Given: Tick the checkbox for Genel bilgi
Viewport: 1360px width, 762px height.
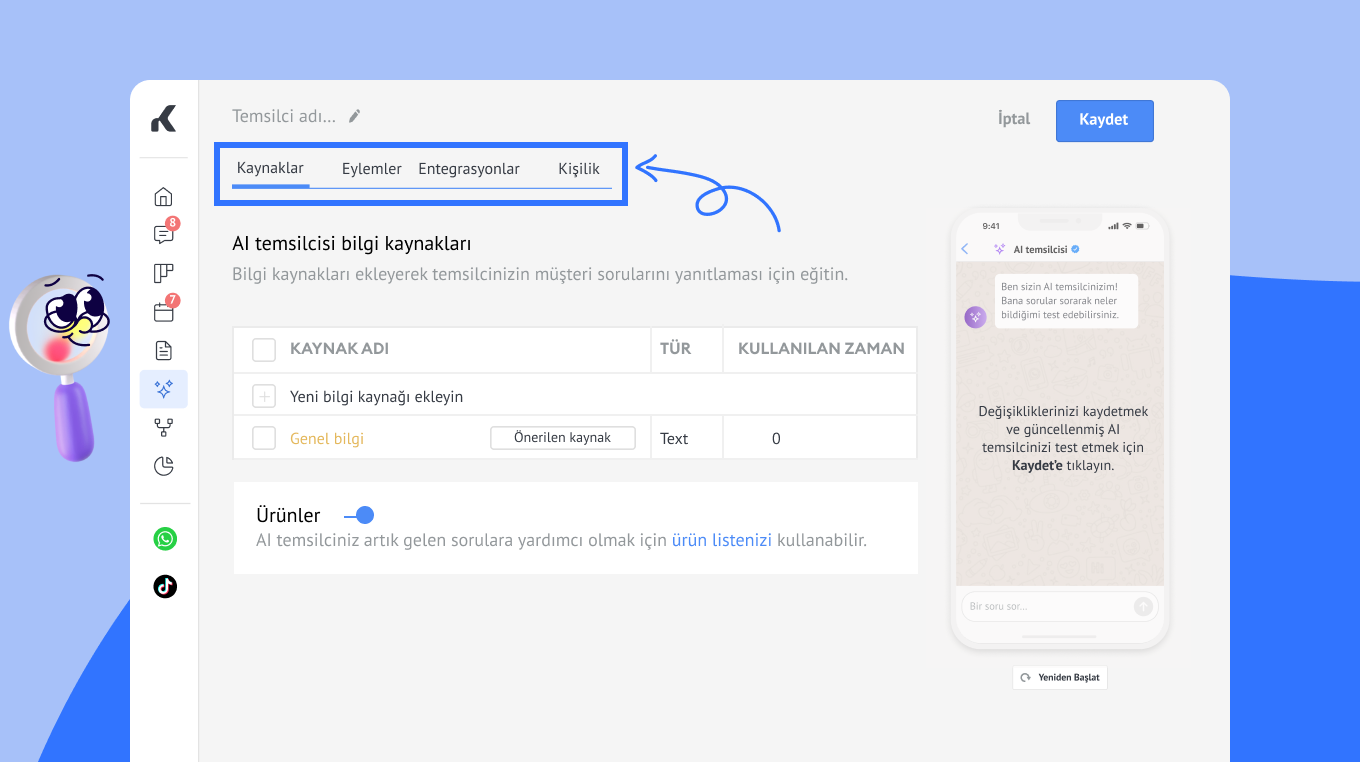Looking at the screenshot, I should click(x=264, y=438).
